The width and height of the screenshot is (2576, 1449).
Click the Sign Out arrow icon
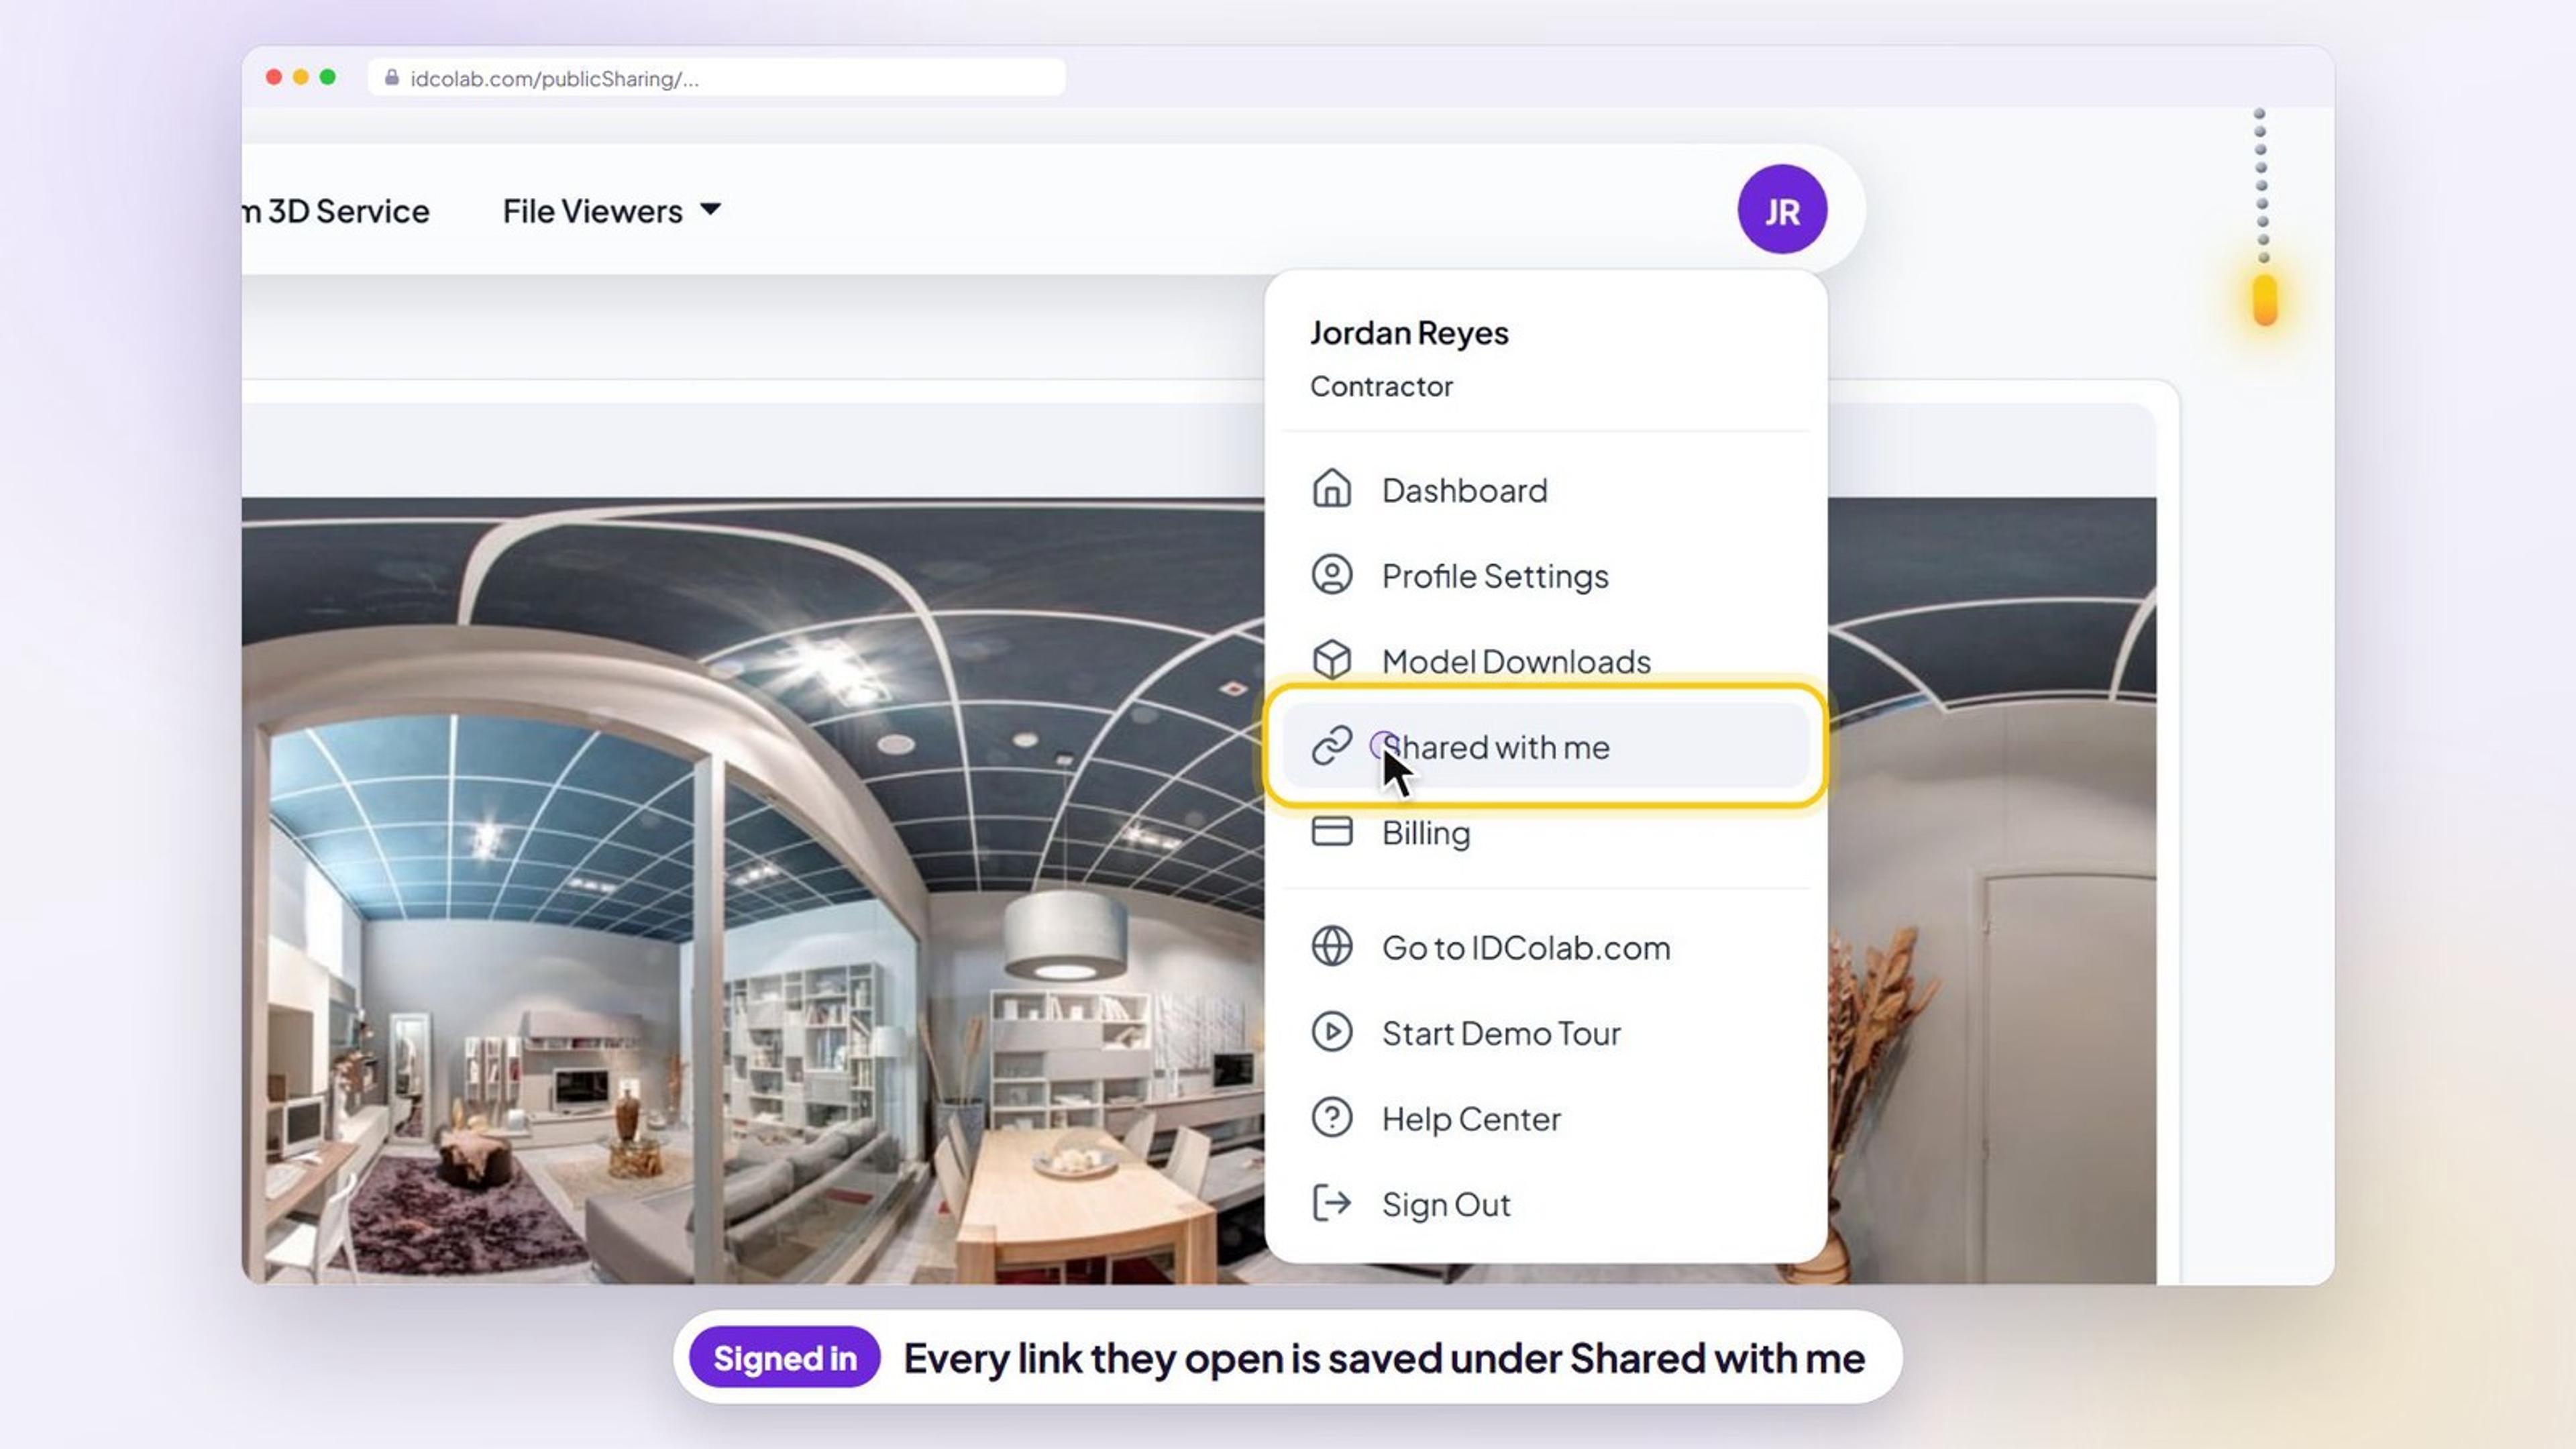tap(1331, 1203)
